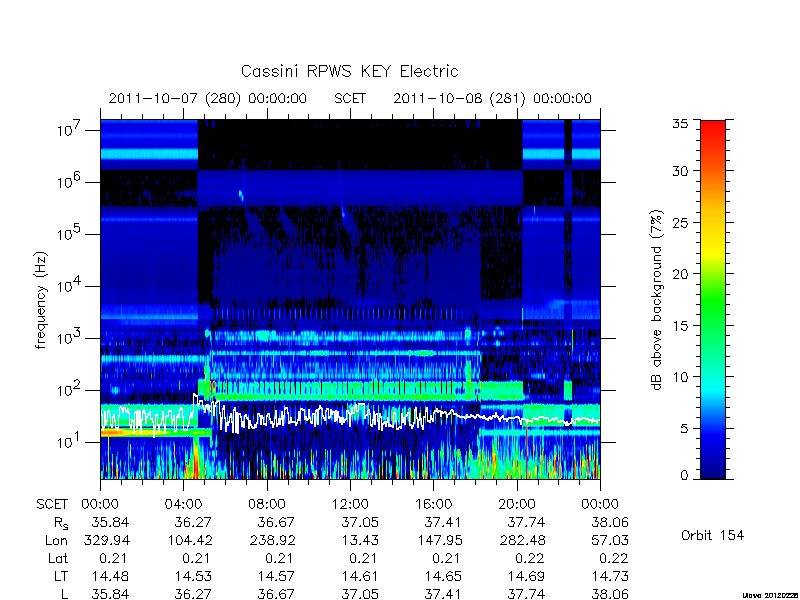Click the Cassini RPWS KEY Electric title
Screen dimensions: 800x600
(349, 71)
